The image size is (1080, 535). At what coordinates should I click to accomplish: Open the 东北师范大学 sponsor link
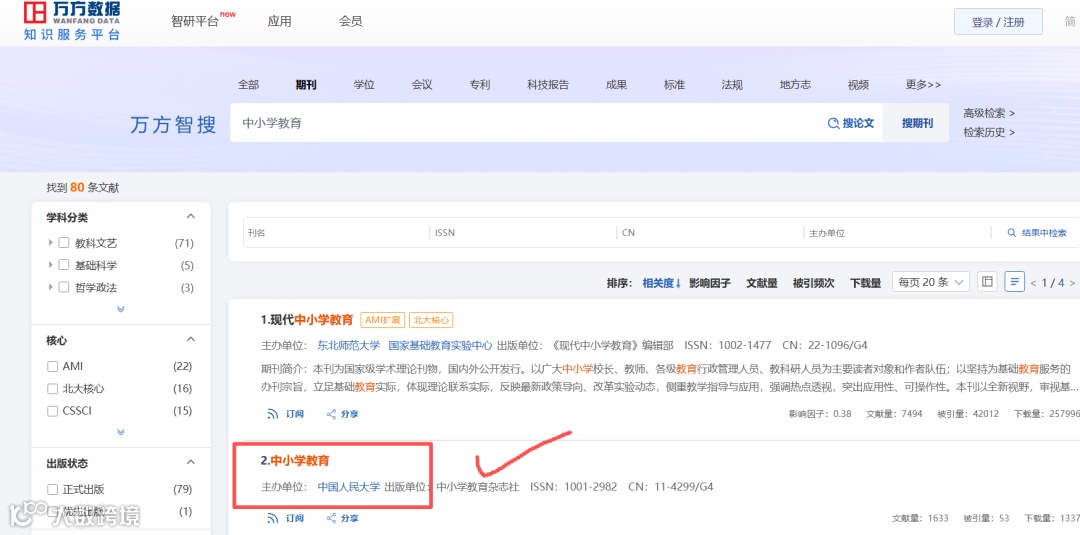[349, 345]
